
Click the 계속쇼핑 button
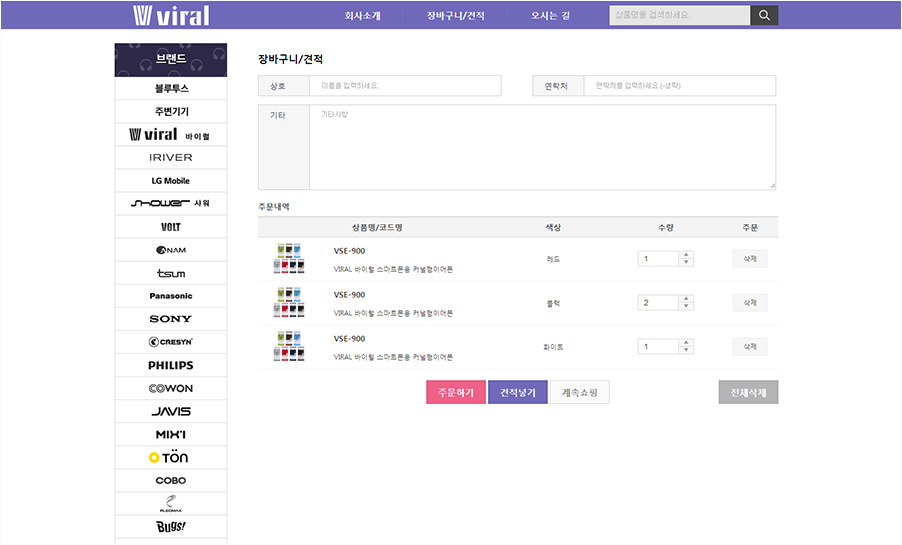coord(579,392)
